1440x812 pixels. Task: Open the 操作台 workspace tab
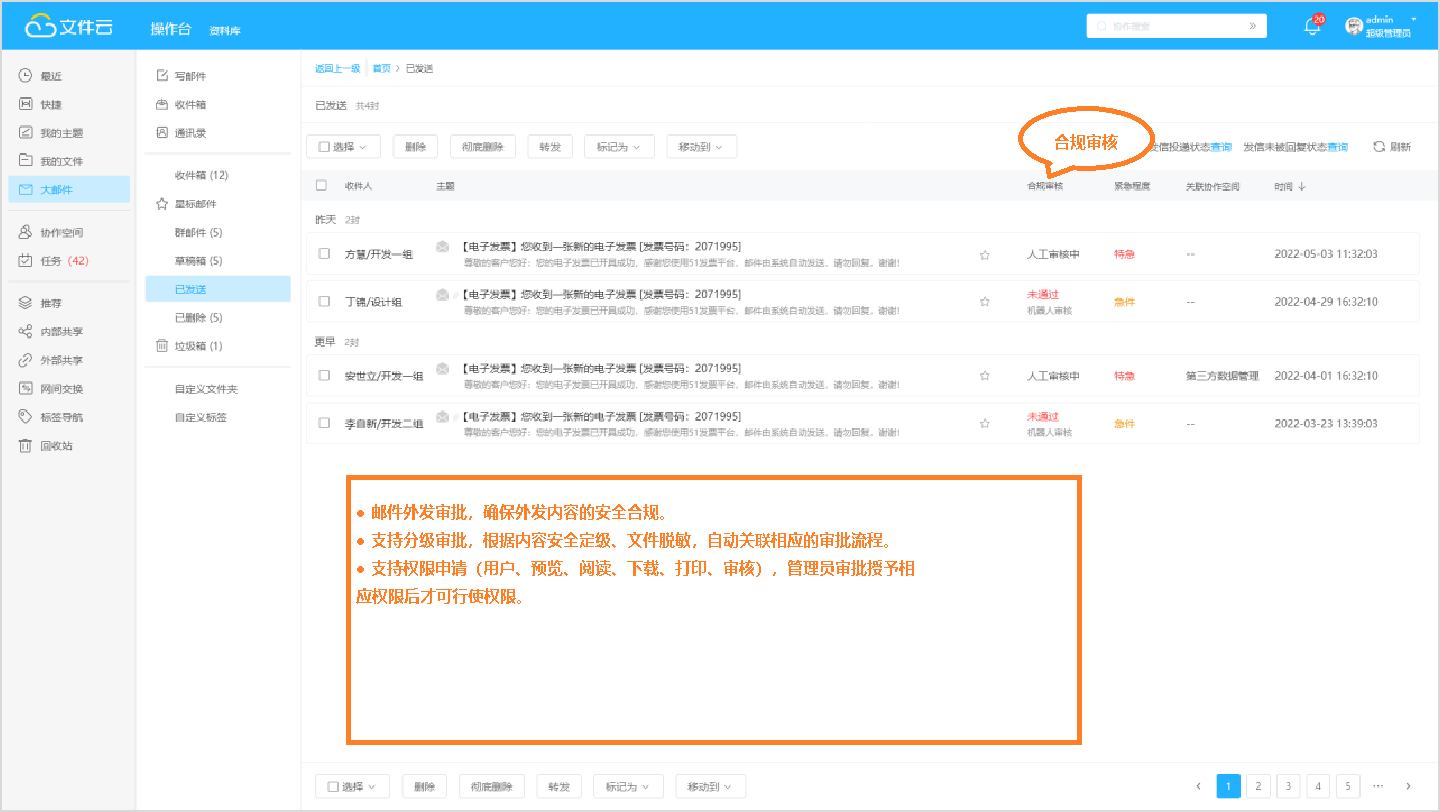pyautogui.click(x=171, y=28)
